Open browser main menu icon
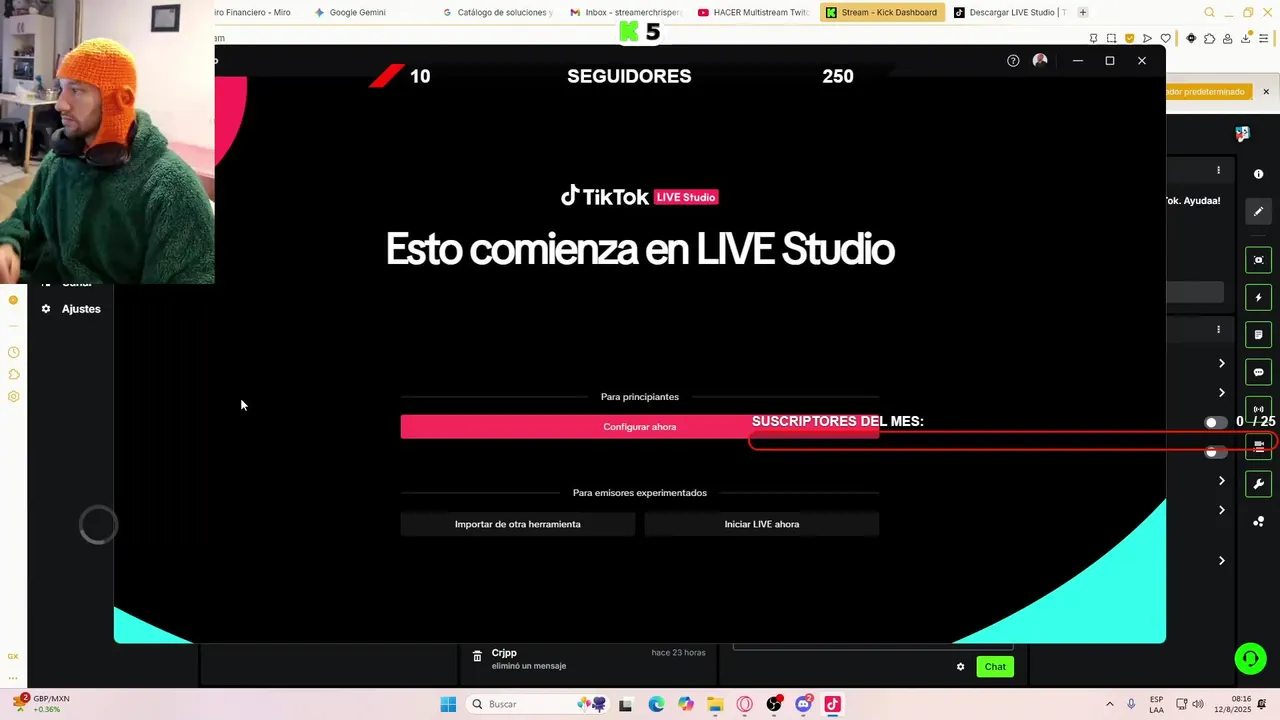The height and width of the screenshot is (720, 1280). pyautogui.click(x=1265, y=38)
